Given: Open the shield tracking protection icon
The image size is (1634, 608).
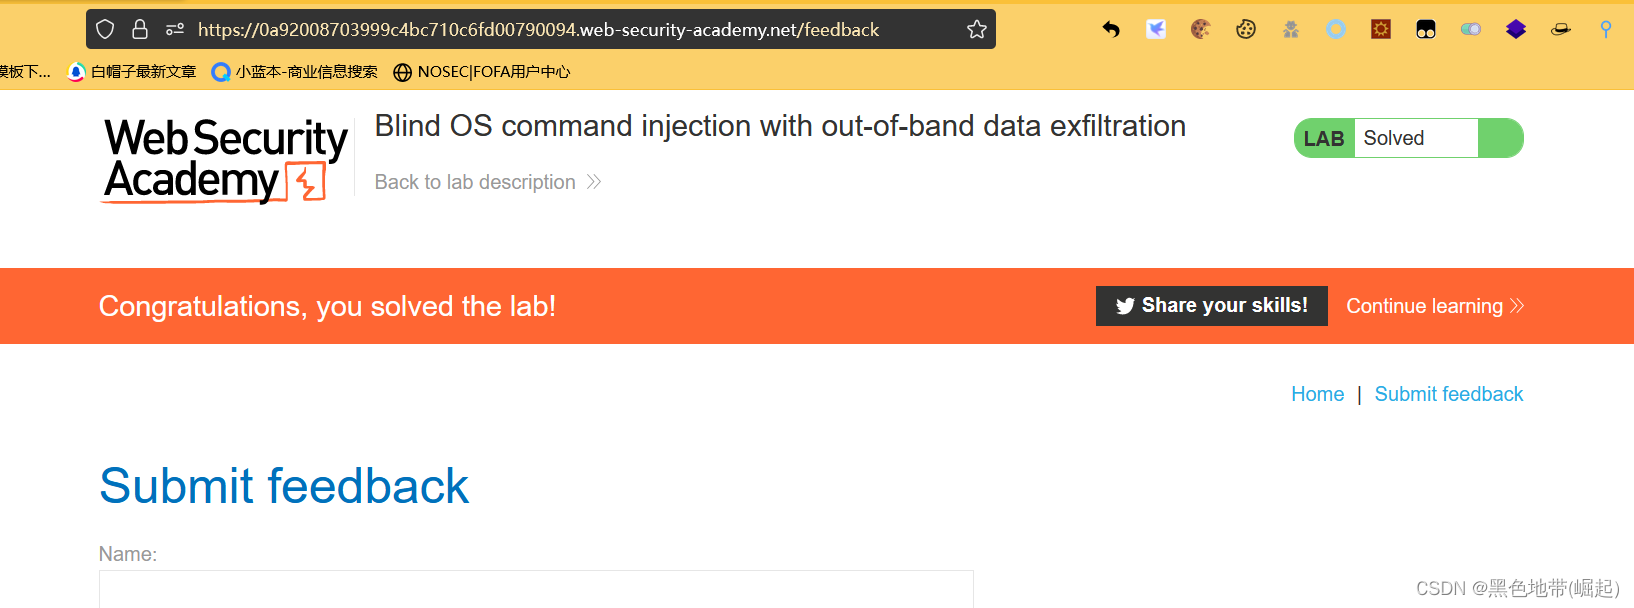Looking at the screenshot, I should (105, 30).
